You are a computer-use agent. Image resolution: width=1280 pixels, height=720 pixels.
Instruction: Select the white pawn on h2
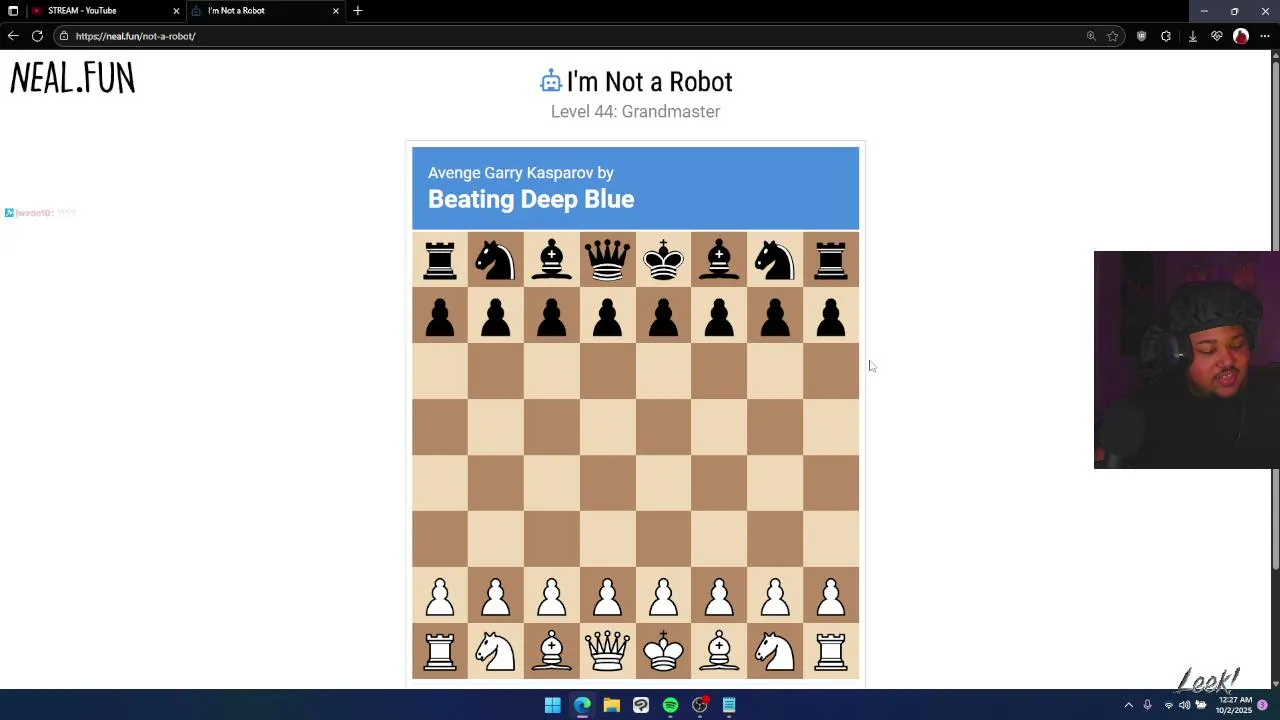[x=831, y=596]
